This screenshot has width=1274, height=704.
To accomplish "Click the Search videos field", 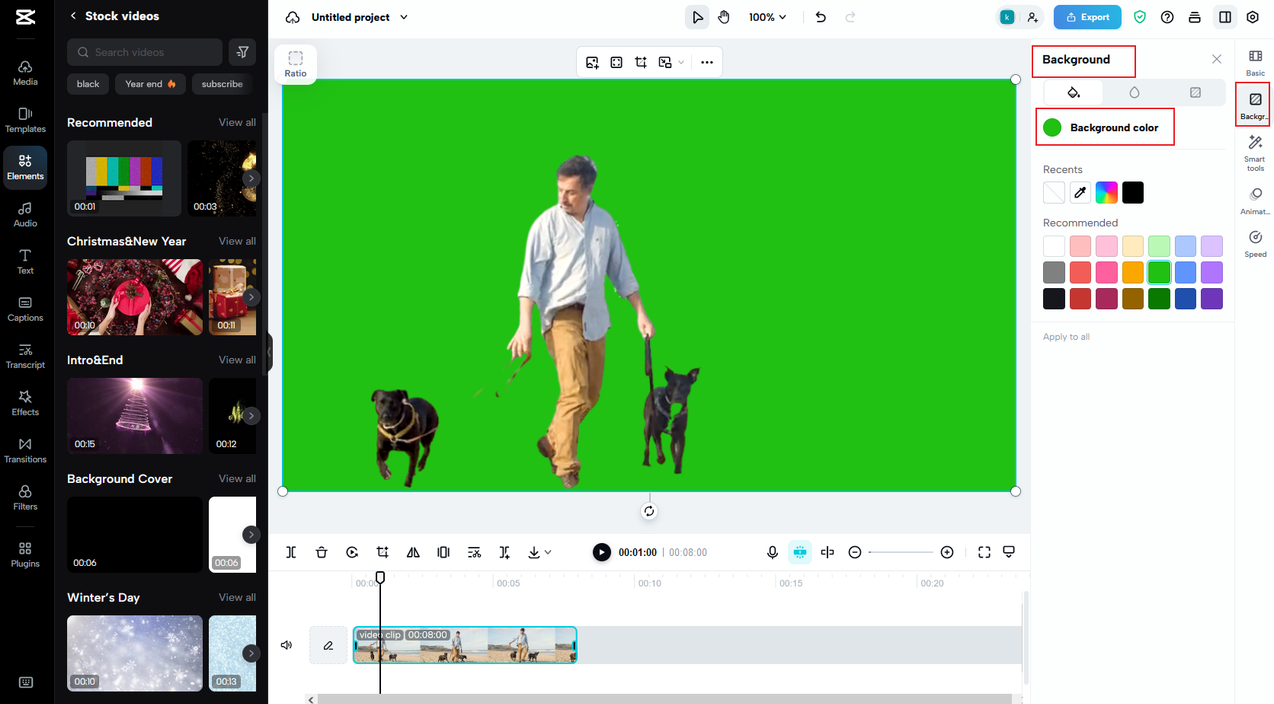I will [x=145, y=52].
